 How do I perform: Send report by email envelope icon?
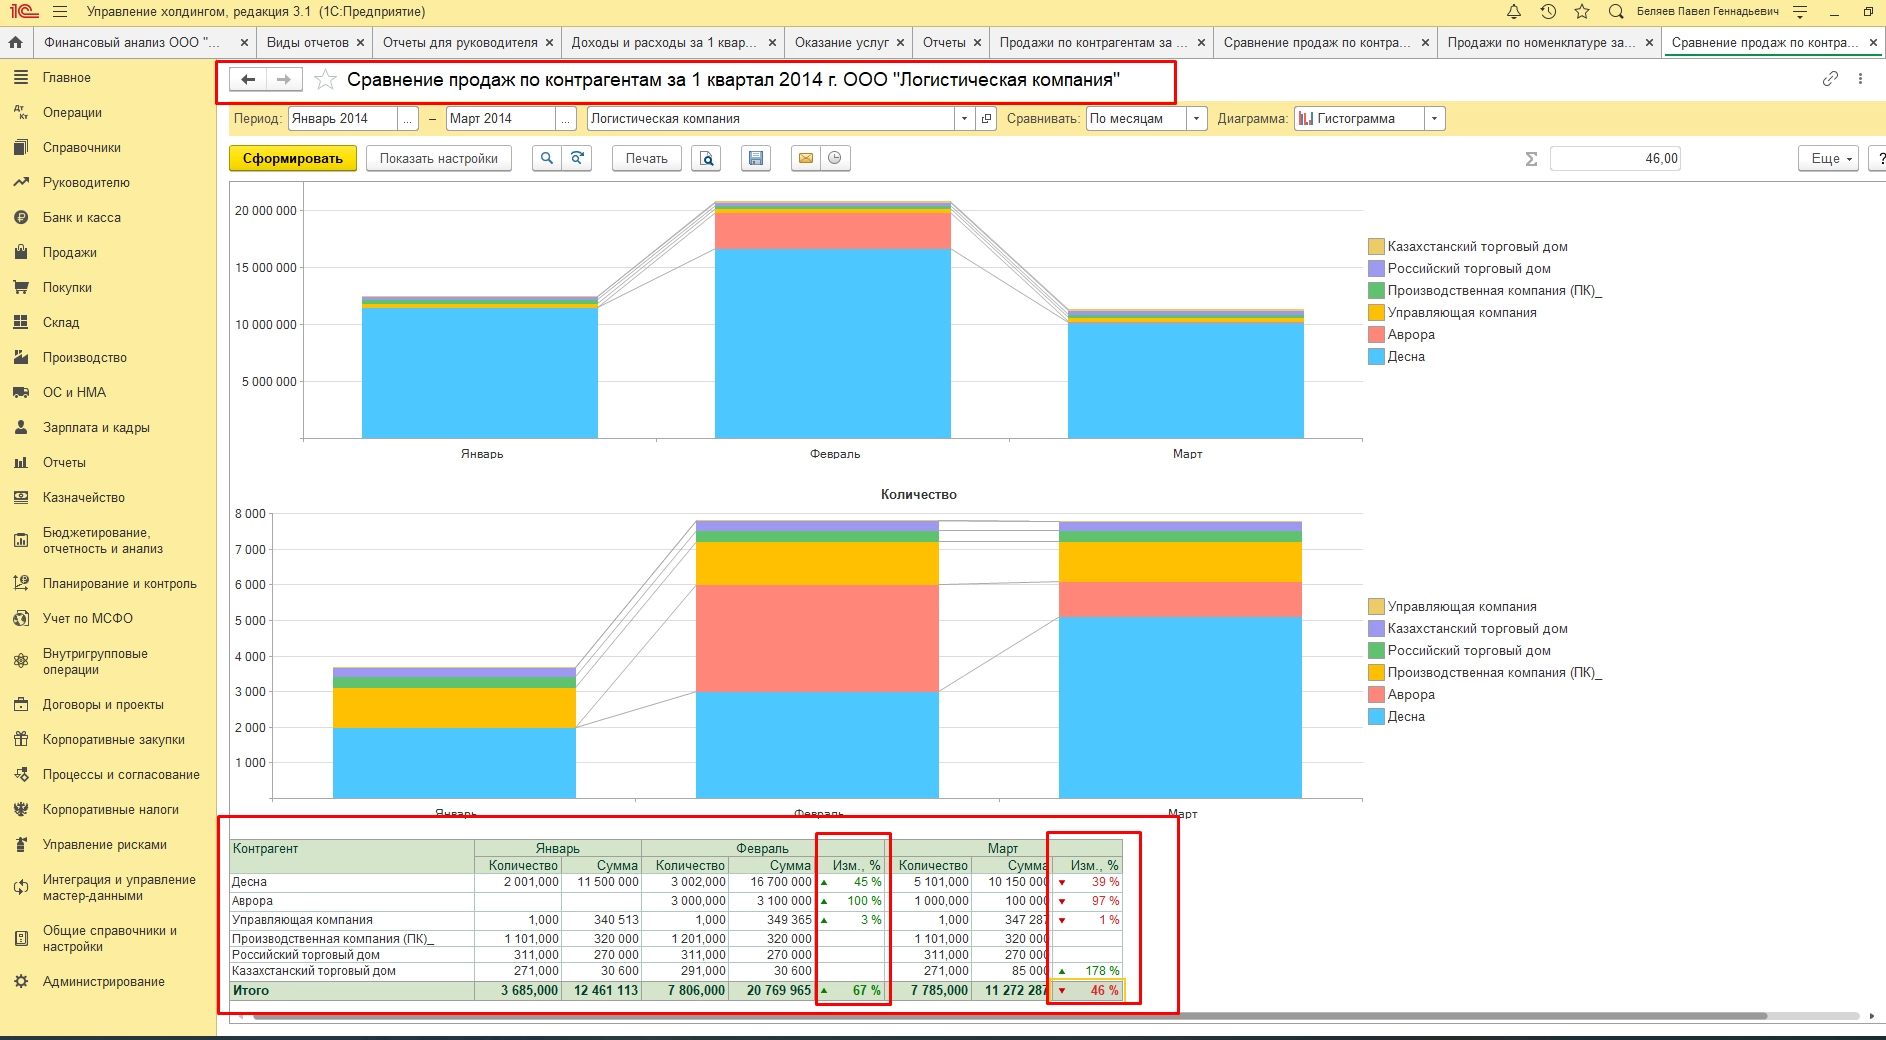click(805, 158)
